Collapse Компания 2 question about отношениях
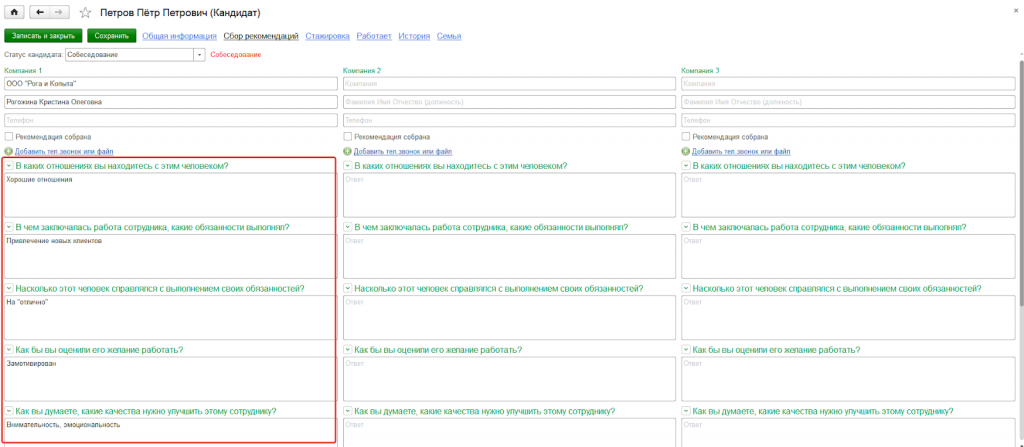The image size is (1024, 447). tap(347, 165)
